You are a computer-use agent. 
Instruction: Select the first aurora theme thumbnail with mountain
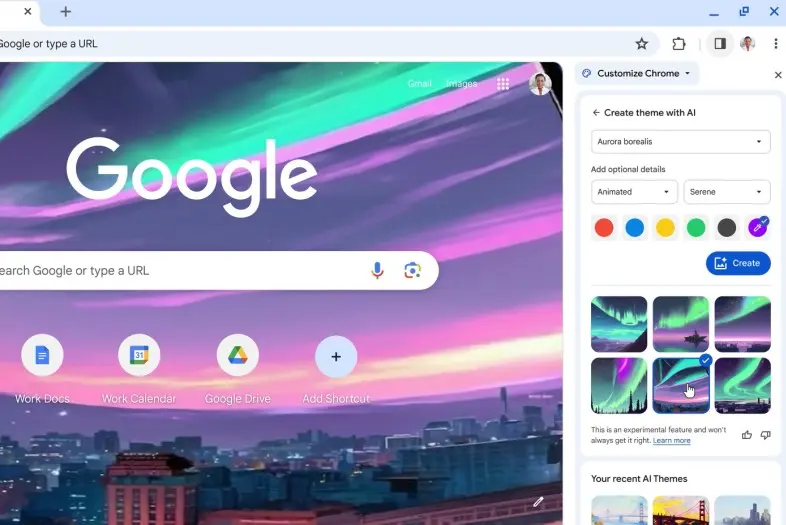(619, 324)
